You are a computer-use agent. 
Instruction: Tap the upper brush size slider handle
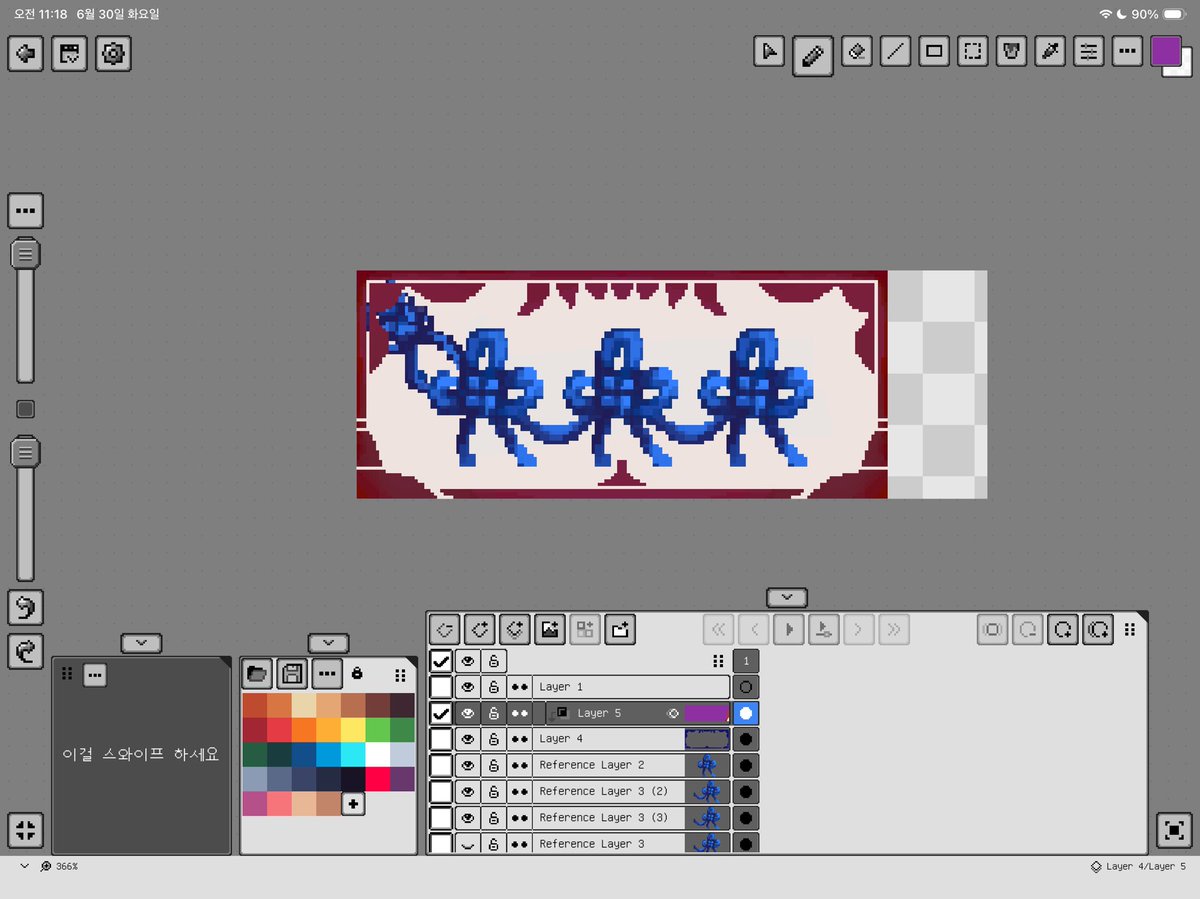[x=26, y=254]
